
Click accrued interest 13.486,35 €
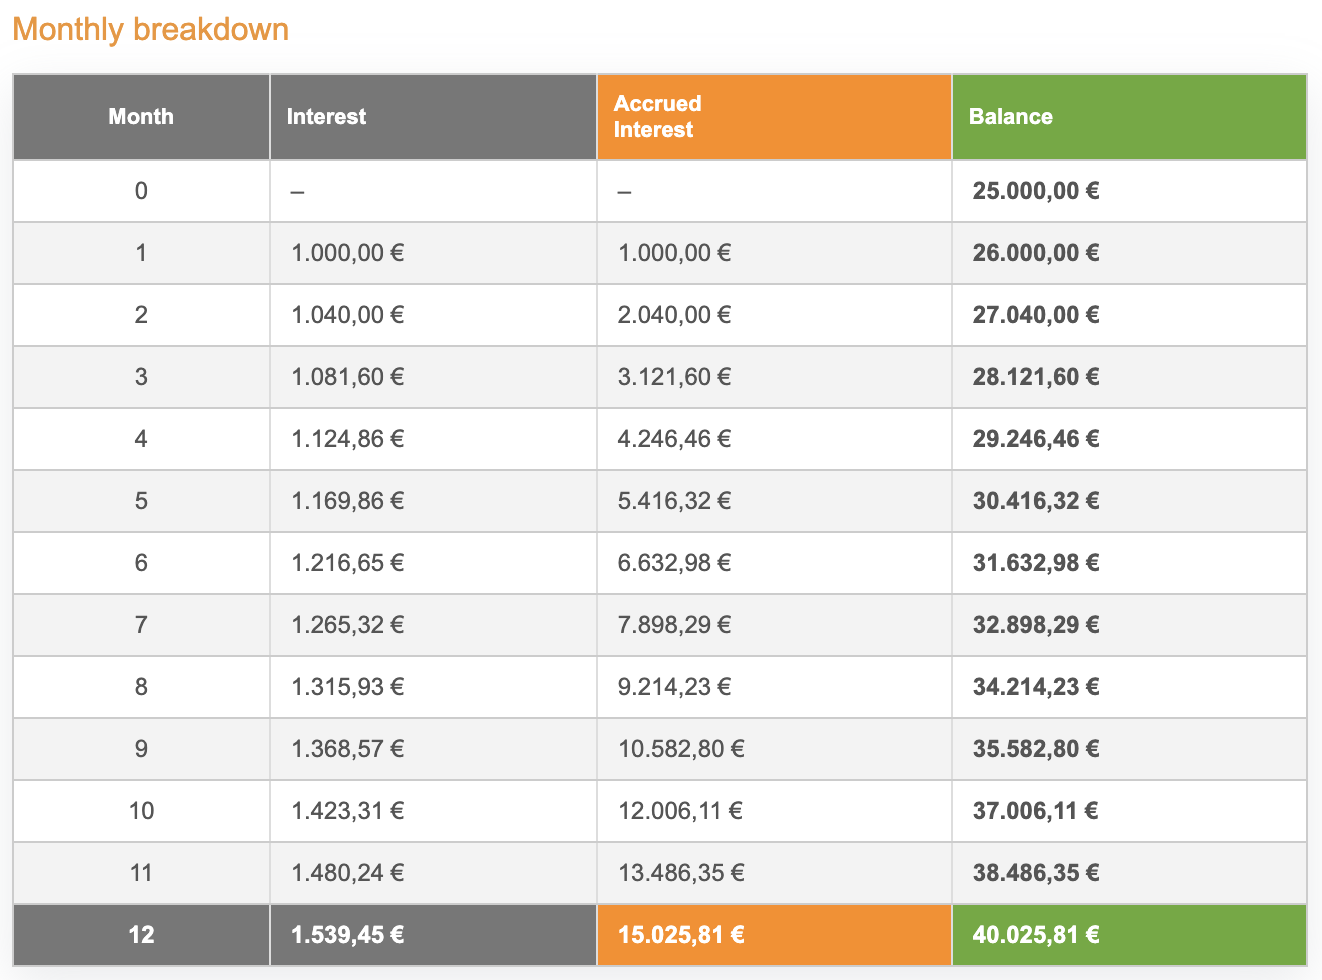[x=681, y=873]
